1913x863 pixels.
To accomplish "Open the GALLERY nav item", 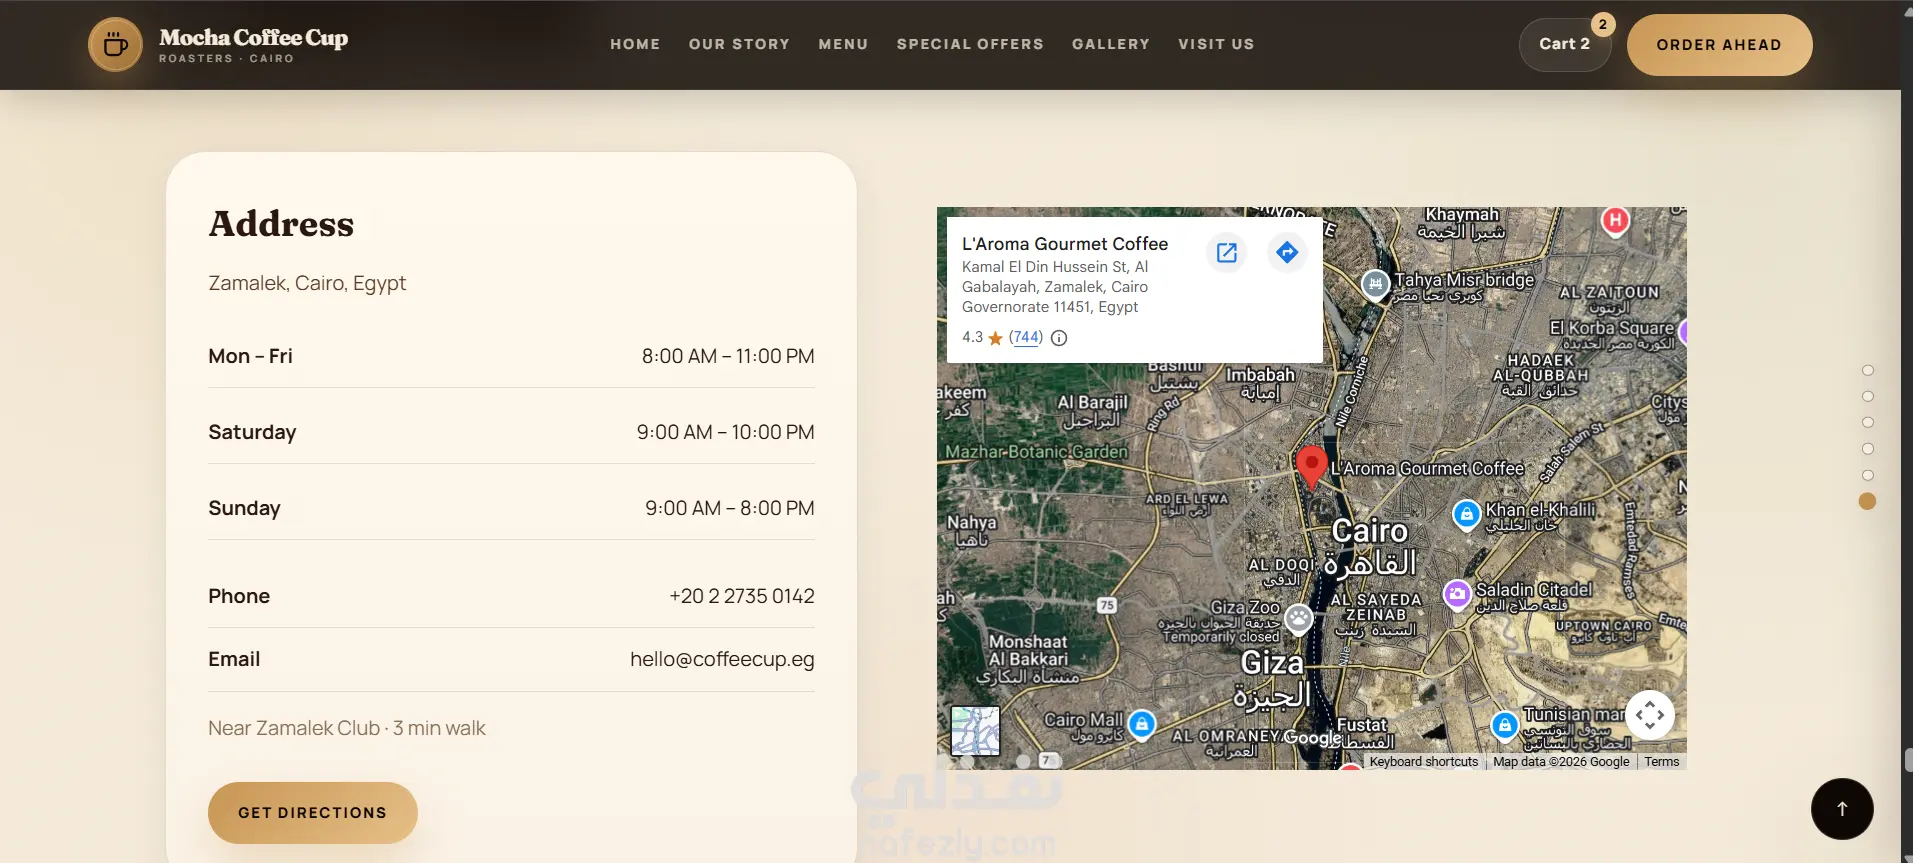I will [x=1111, y=44].
